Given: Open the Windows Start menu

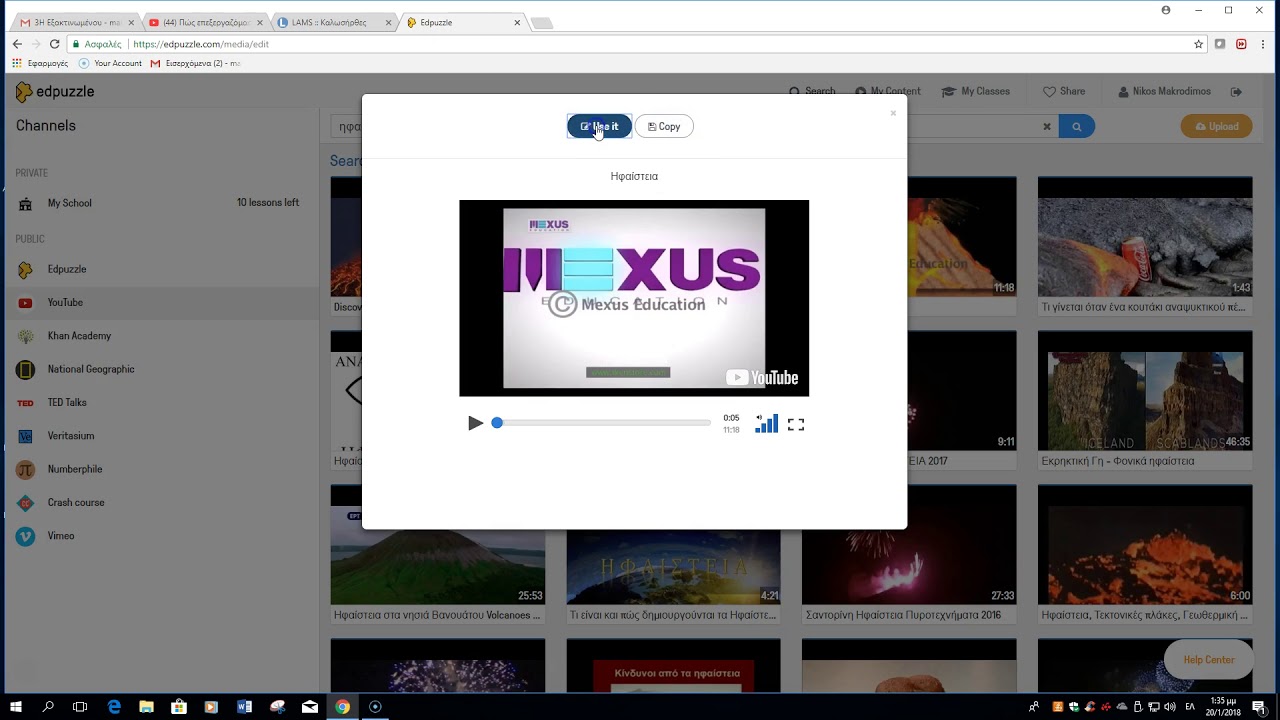Looking at the screenshot, I should tap(16, 706).
